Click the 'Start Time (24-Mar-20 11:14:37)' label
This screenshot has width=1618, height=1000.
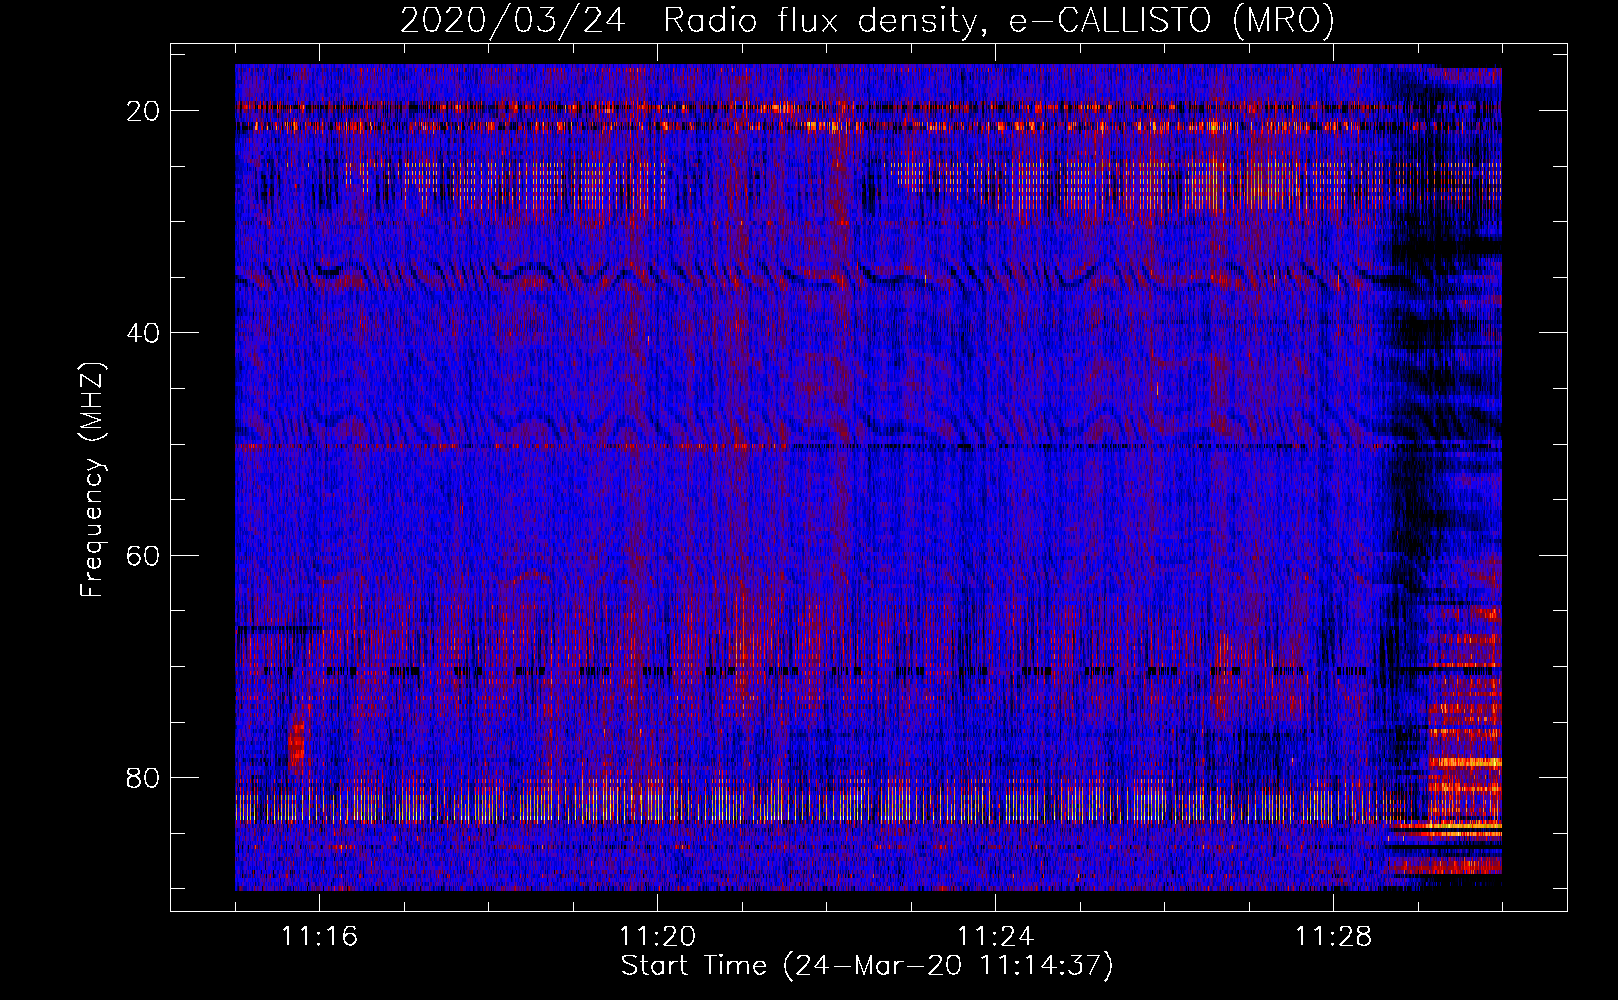(x=867, y=966)
